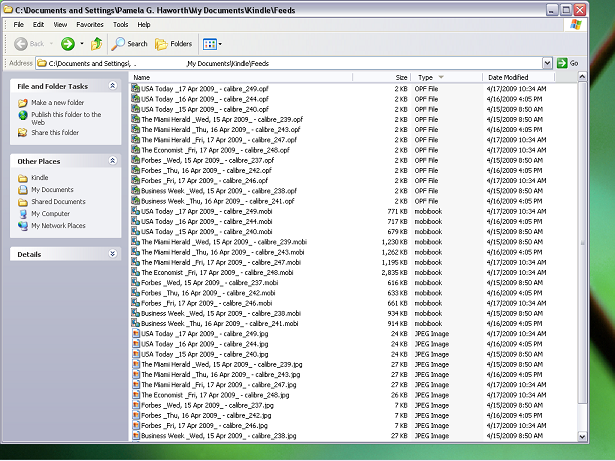Screen dimensions: 615x461
Task: Open the Search pane
Action: point(129,44)
